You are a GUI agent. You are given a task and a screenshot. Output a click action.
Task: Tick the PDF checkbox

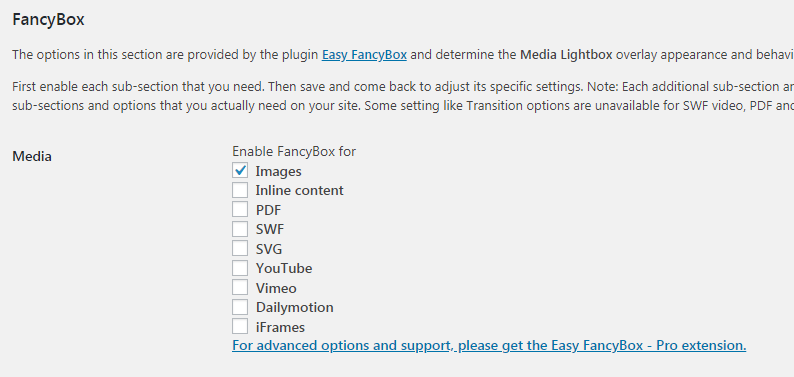click(x=240, y=210)
